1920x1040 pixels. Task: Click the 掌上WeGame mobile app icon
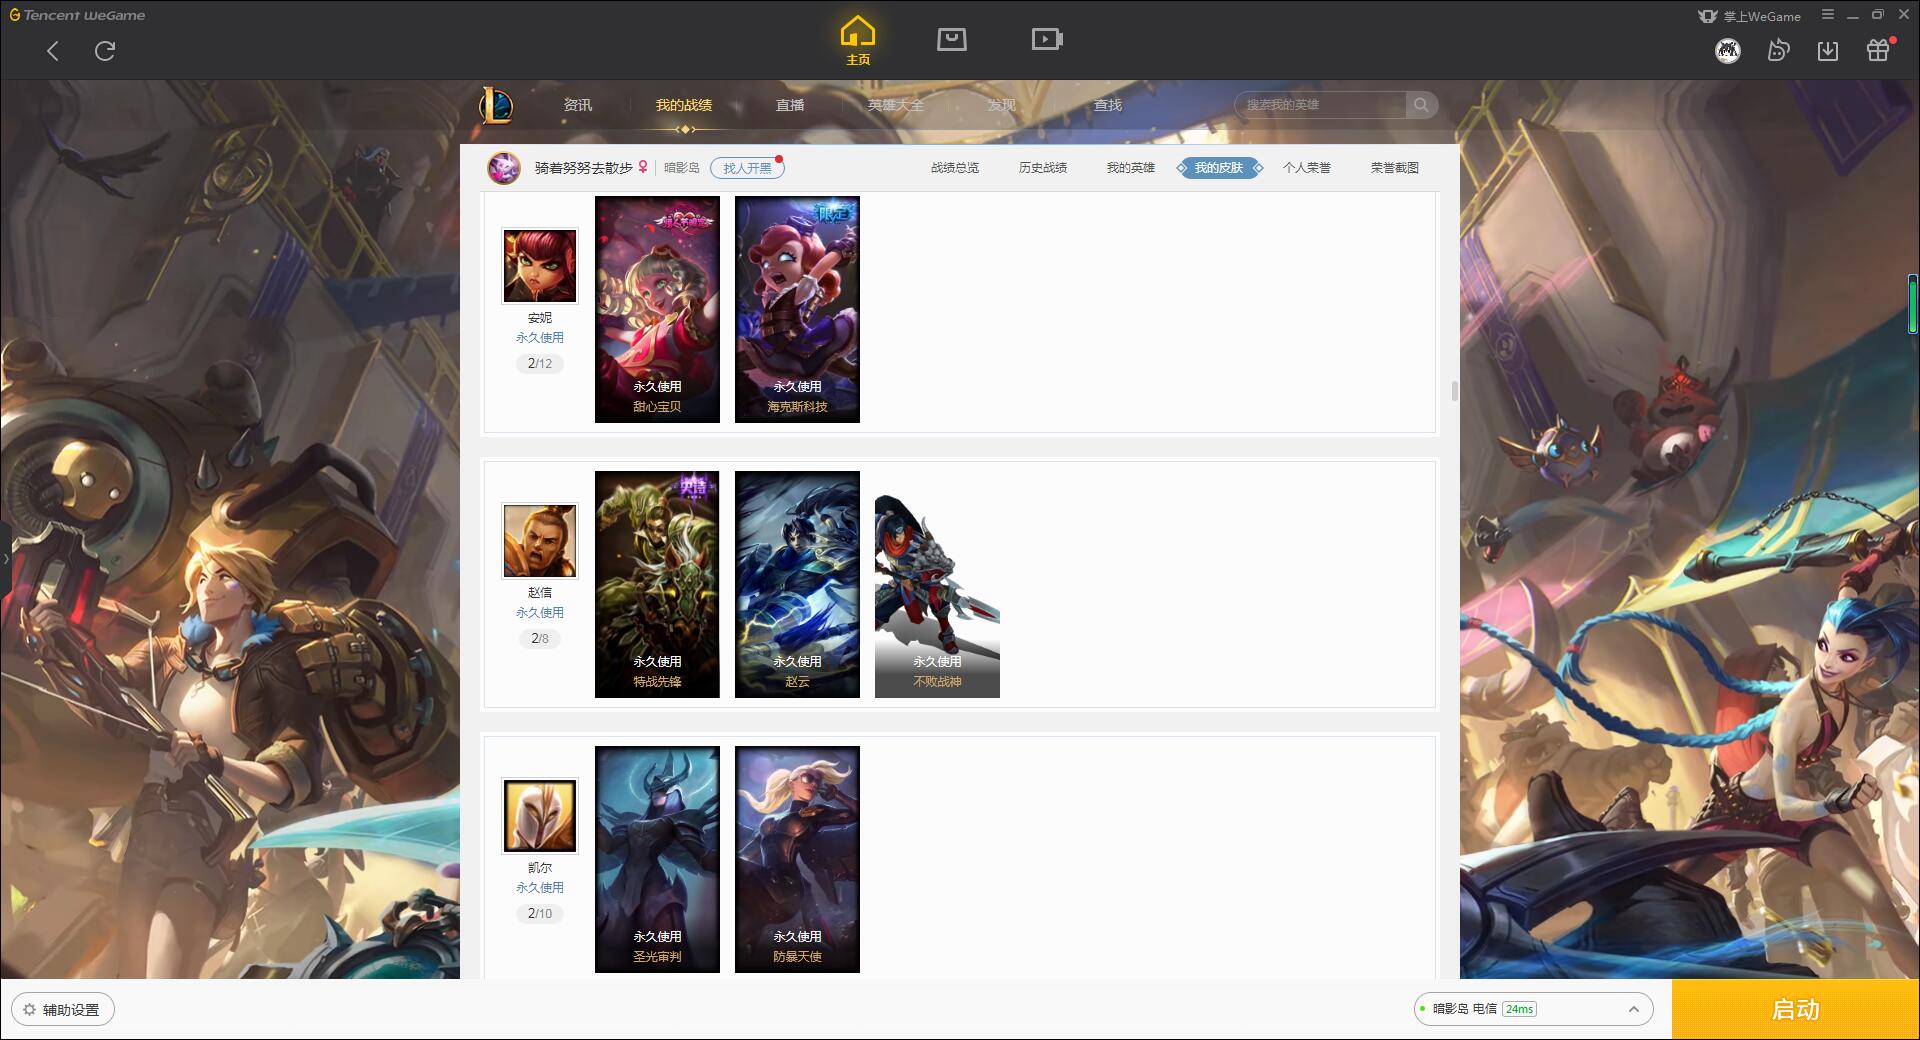pyautogui.click(x=1708, y=16)
